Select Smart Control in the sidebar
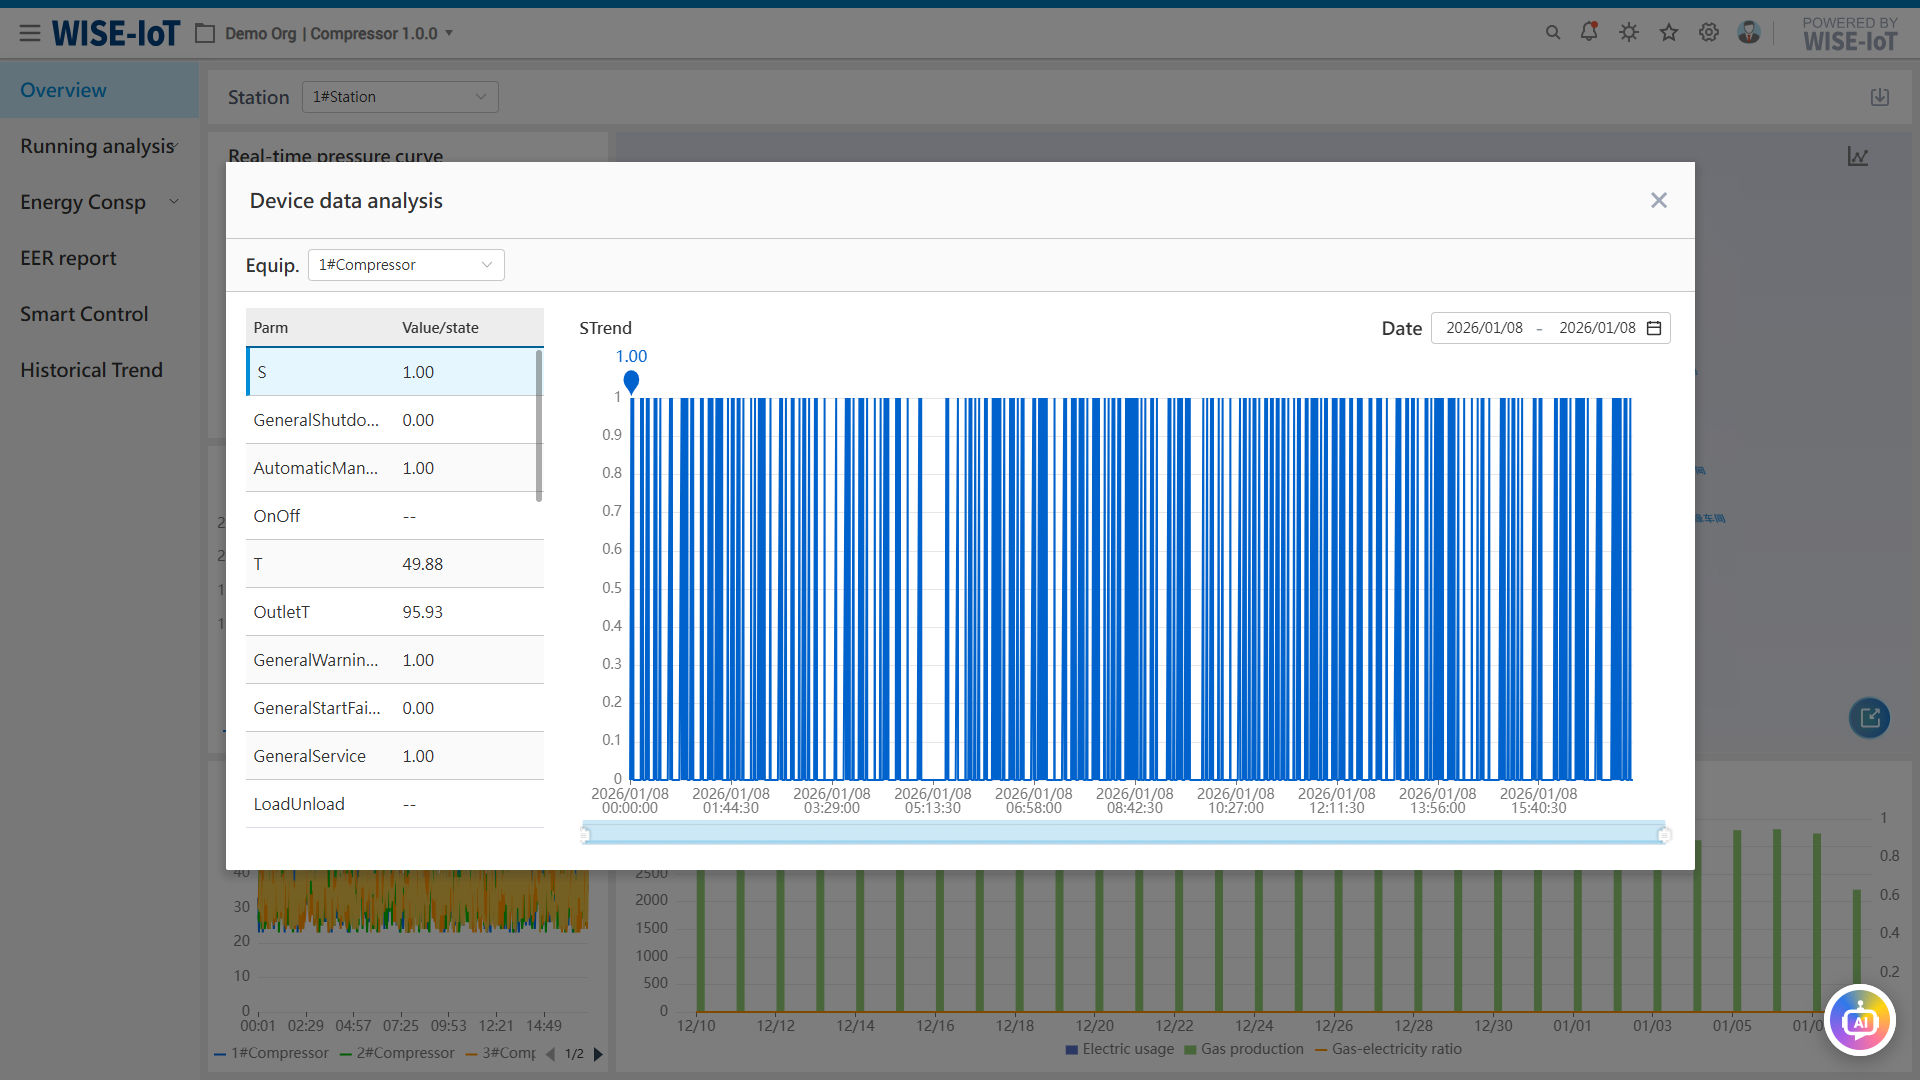 click(x=84, y=314)
